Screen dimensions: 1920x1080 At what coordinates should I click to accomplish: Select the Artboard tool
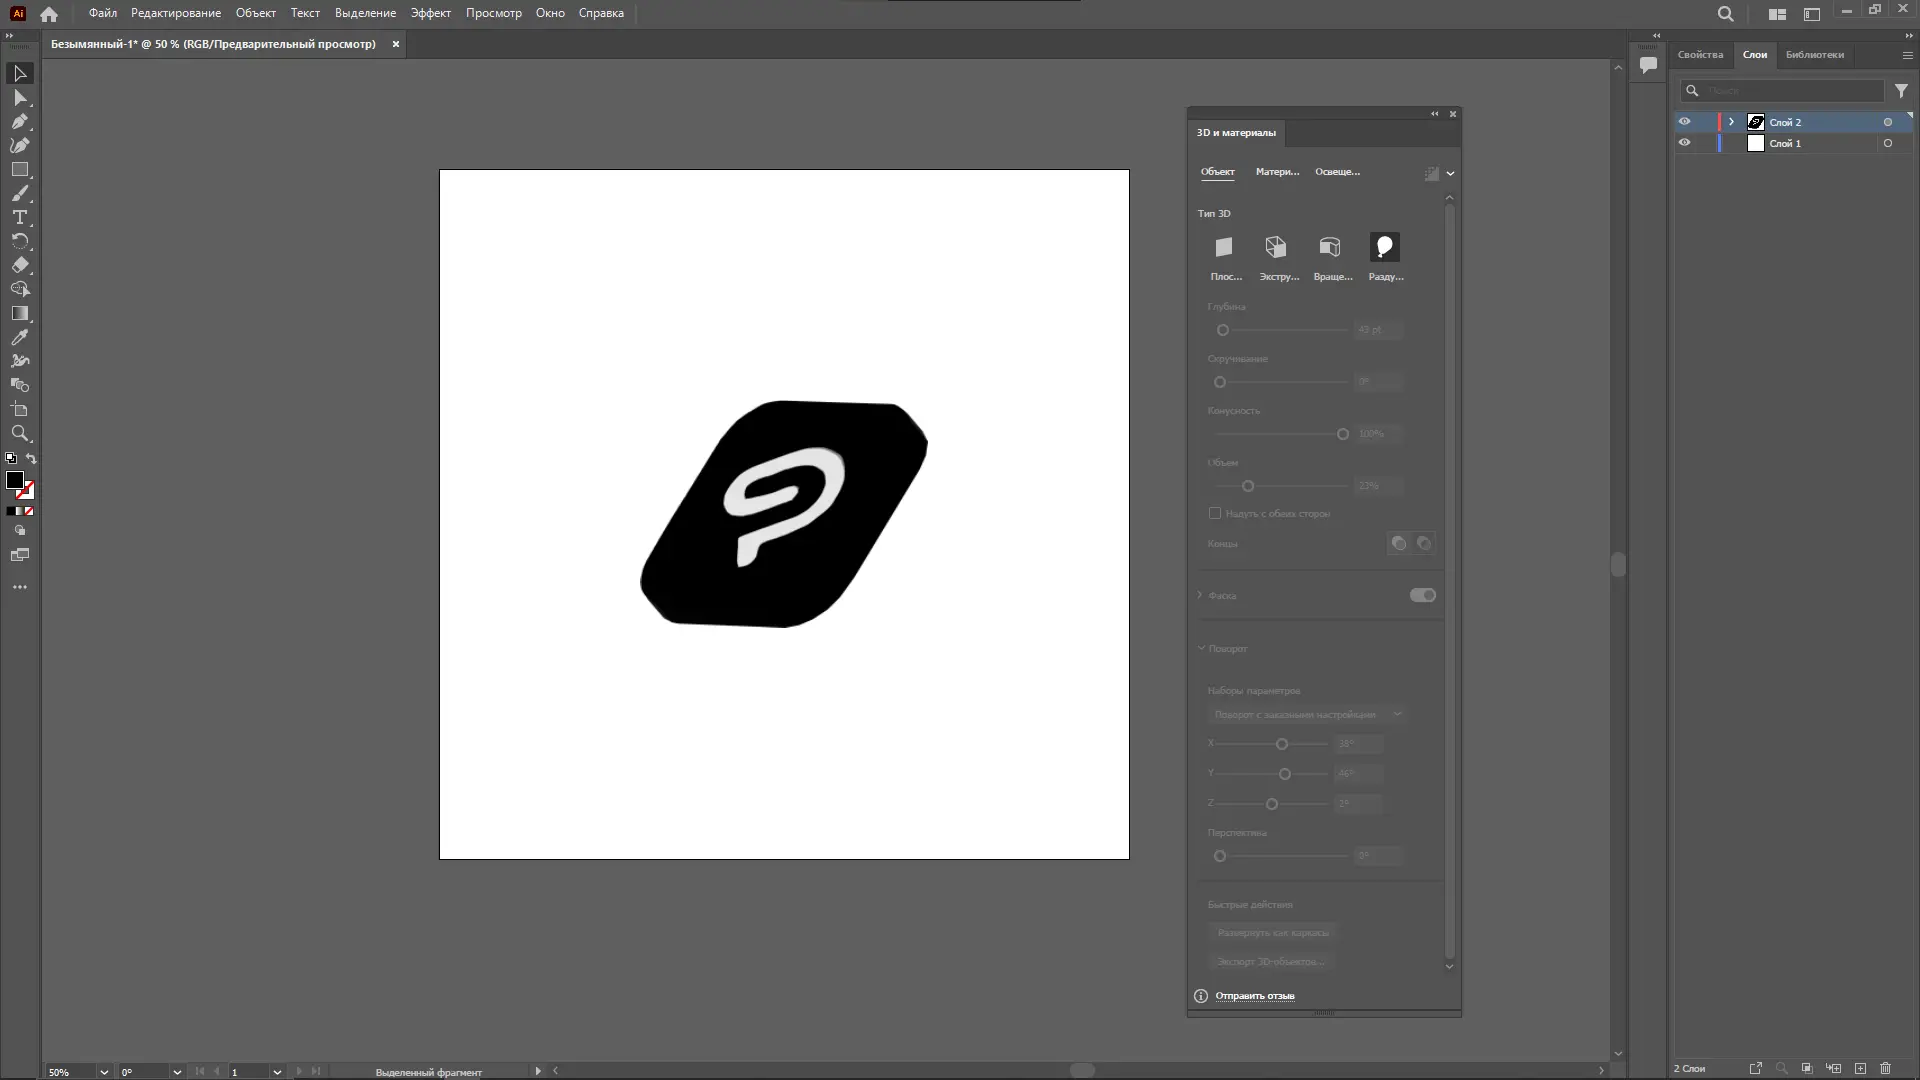[x=19, y=410]
